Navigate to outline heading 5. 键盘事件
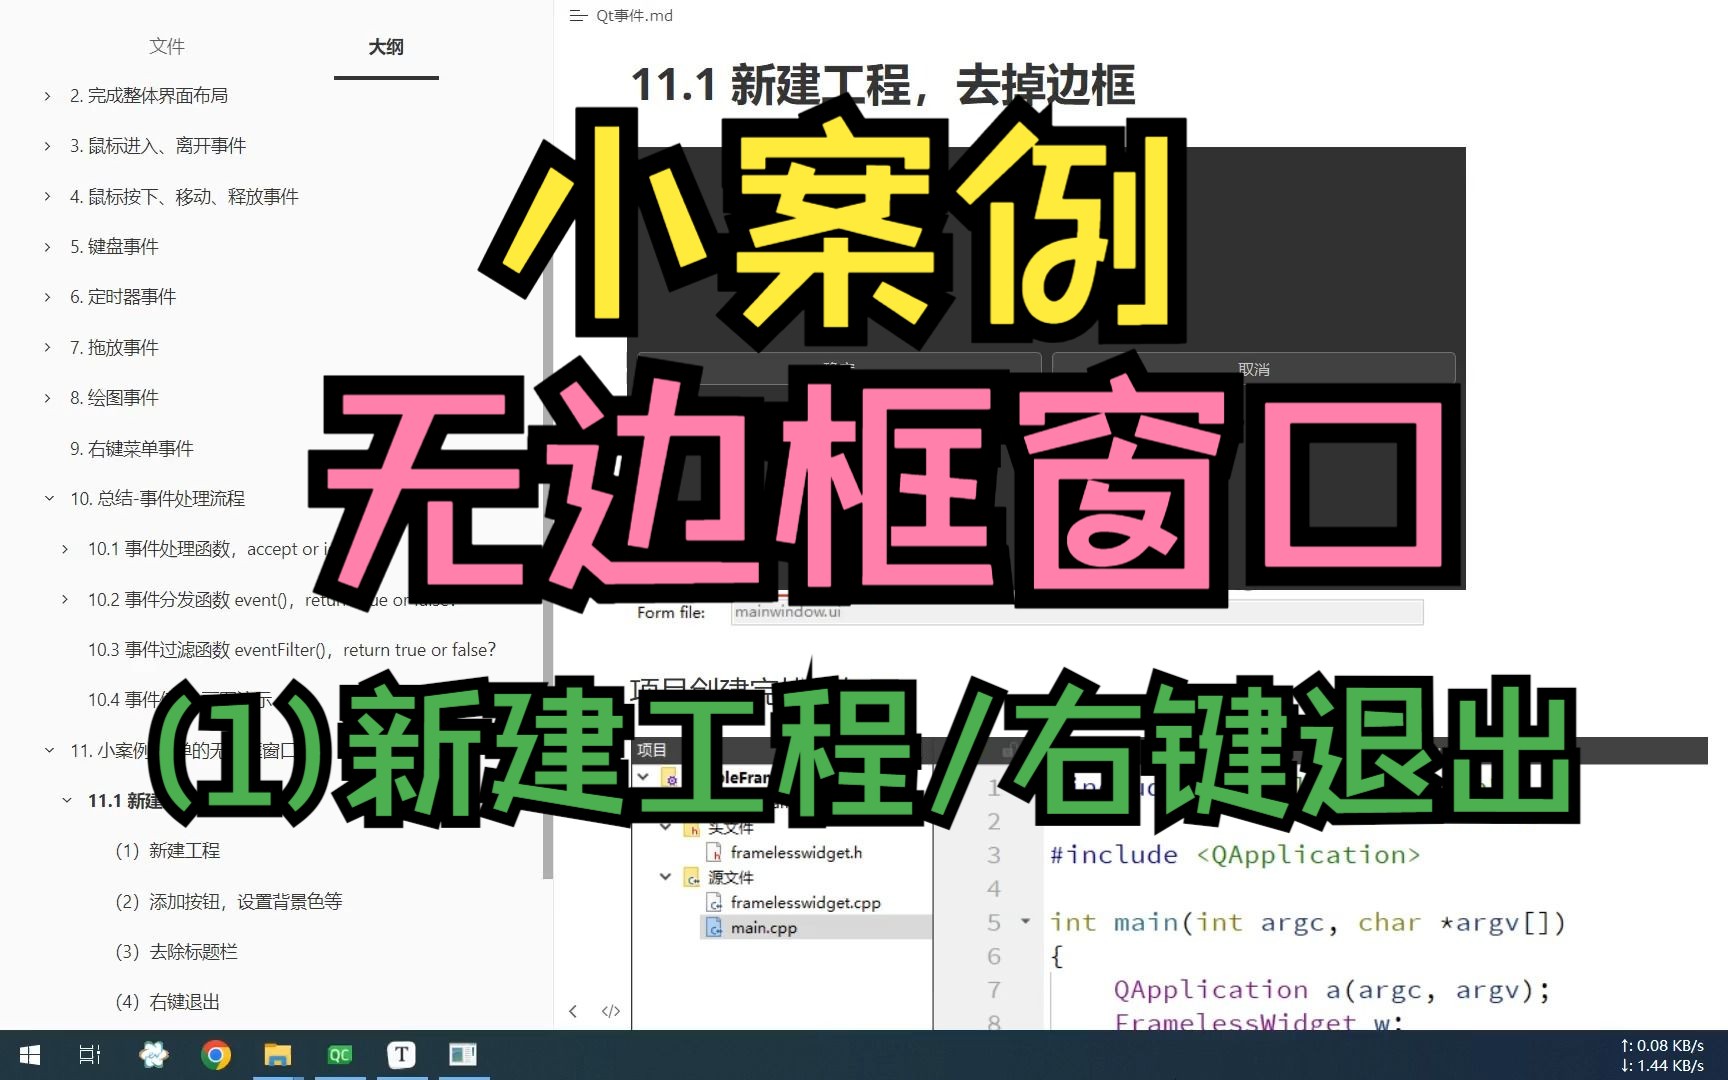The width and height of the screenshot is (1728, 1080). (114, 247)
